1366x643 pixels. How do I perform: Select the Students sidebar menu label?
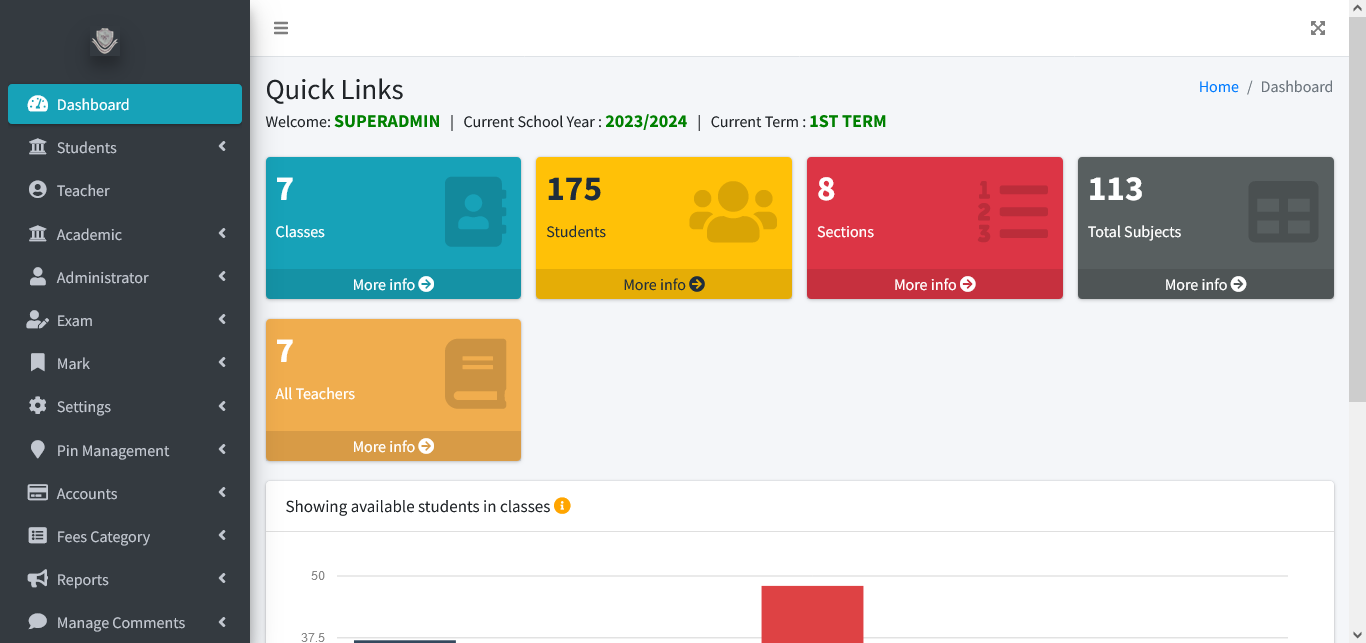click(x=87, y=147)
